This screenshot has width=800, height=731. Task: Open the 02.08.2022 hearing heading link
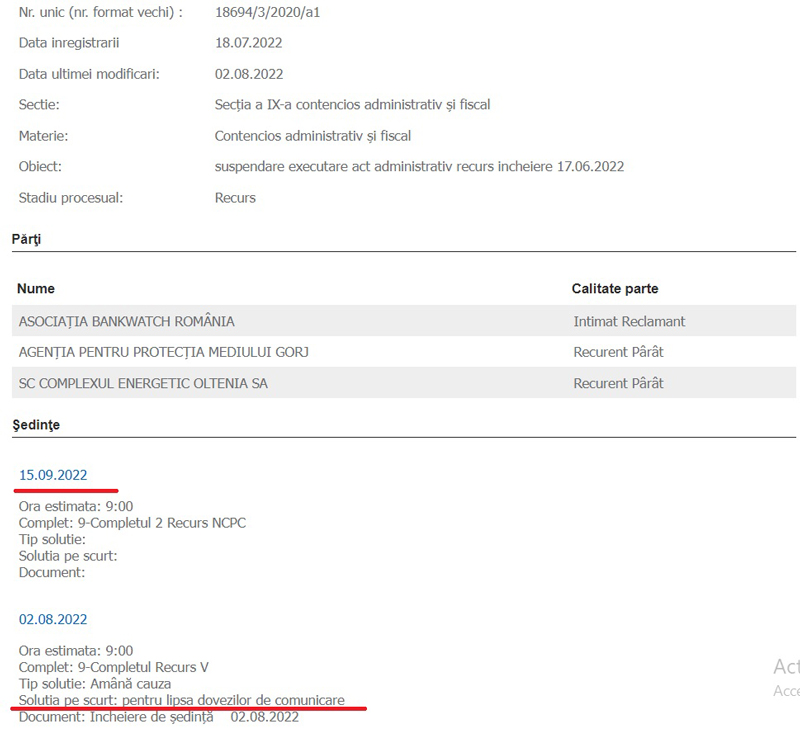(53, 619)
